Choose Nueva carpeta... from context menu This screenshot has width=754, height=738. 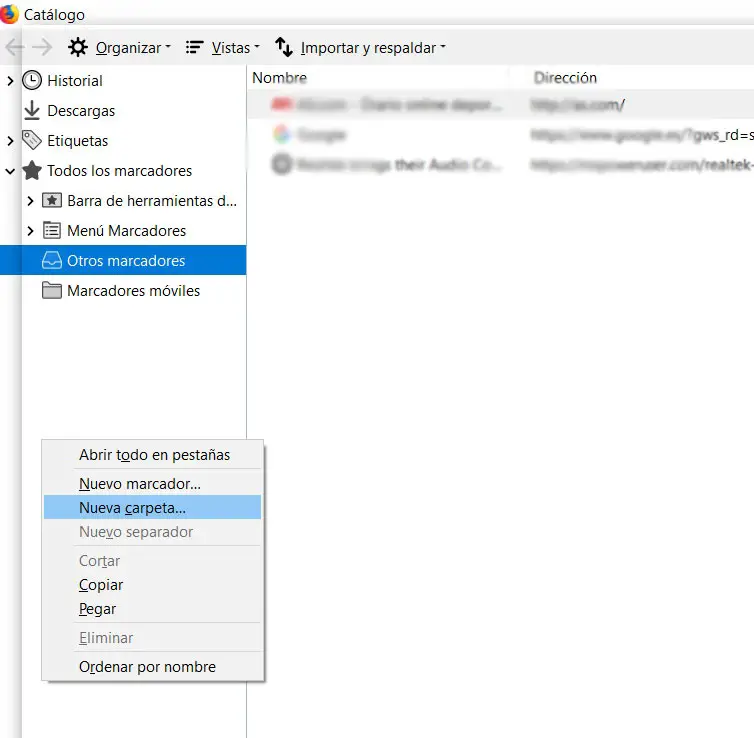coord(152,507)
